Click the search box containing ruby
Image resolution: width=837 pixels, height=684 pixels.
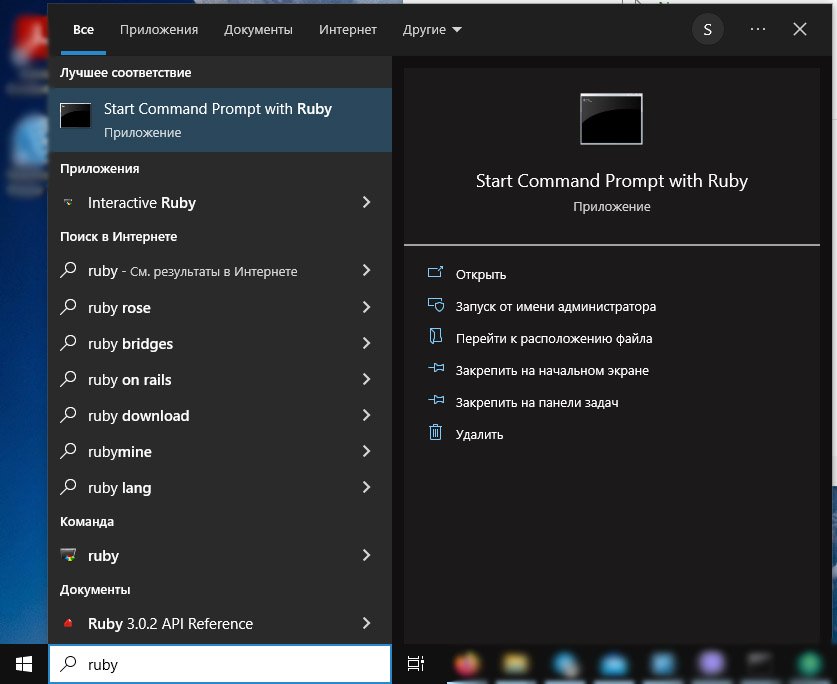coord(220,664)
